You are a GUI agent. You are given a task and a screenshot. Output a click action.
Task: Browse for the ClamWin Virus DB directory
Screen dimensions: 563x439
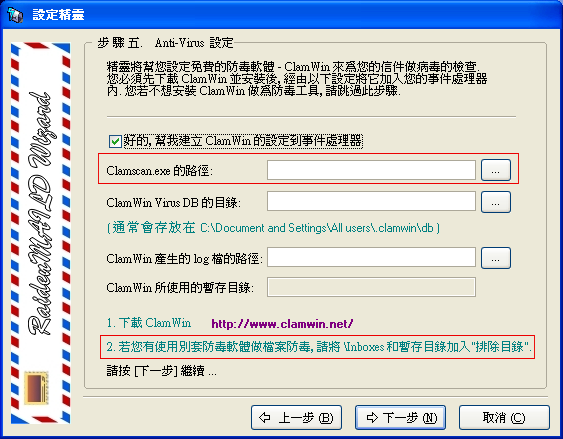pyautogui.click(x=495, y=202)
